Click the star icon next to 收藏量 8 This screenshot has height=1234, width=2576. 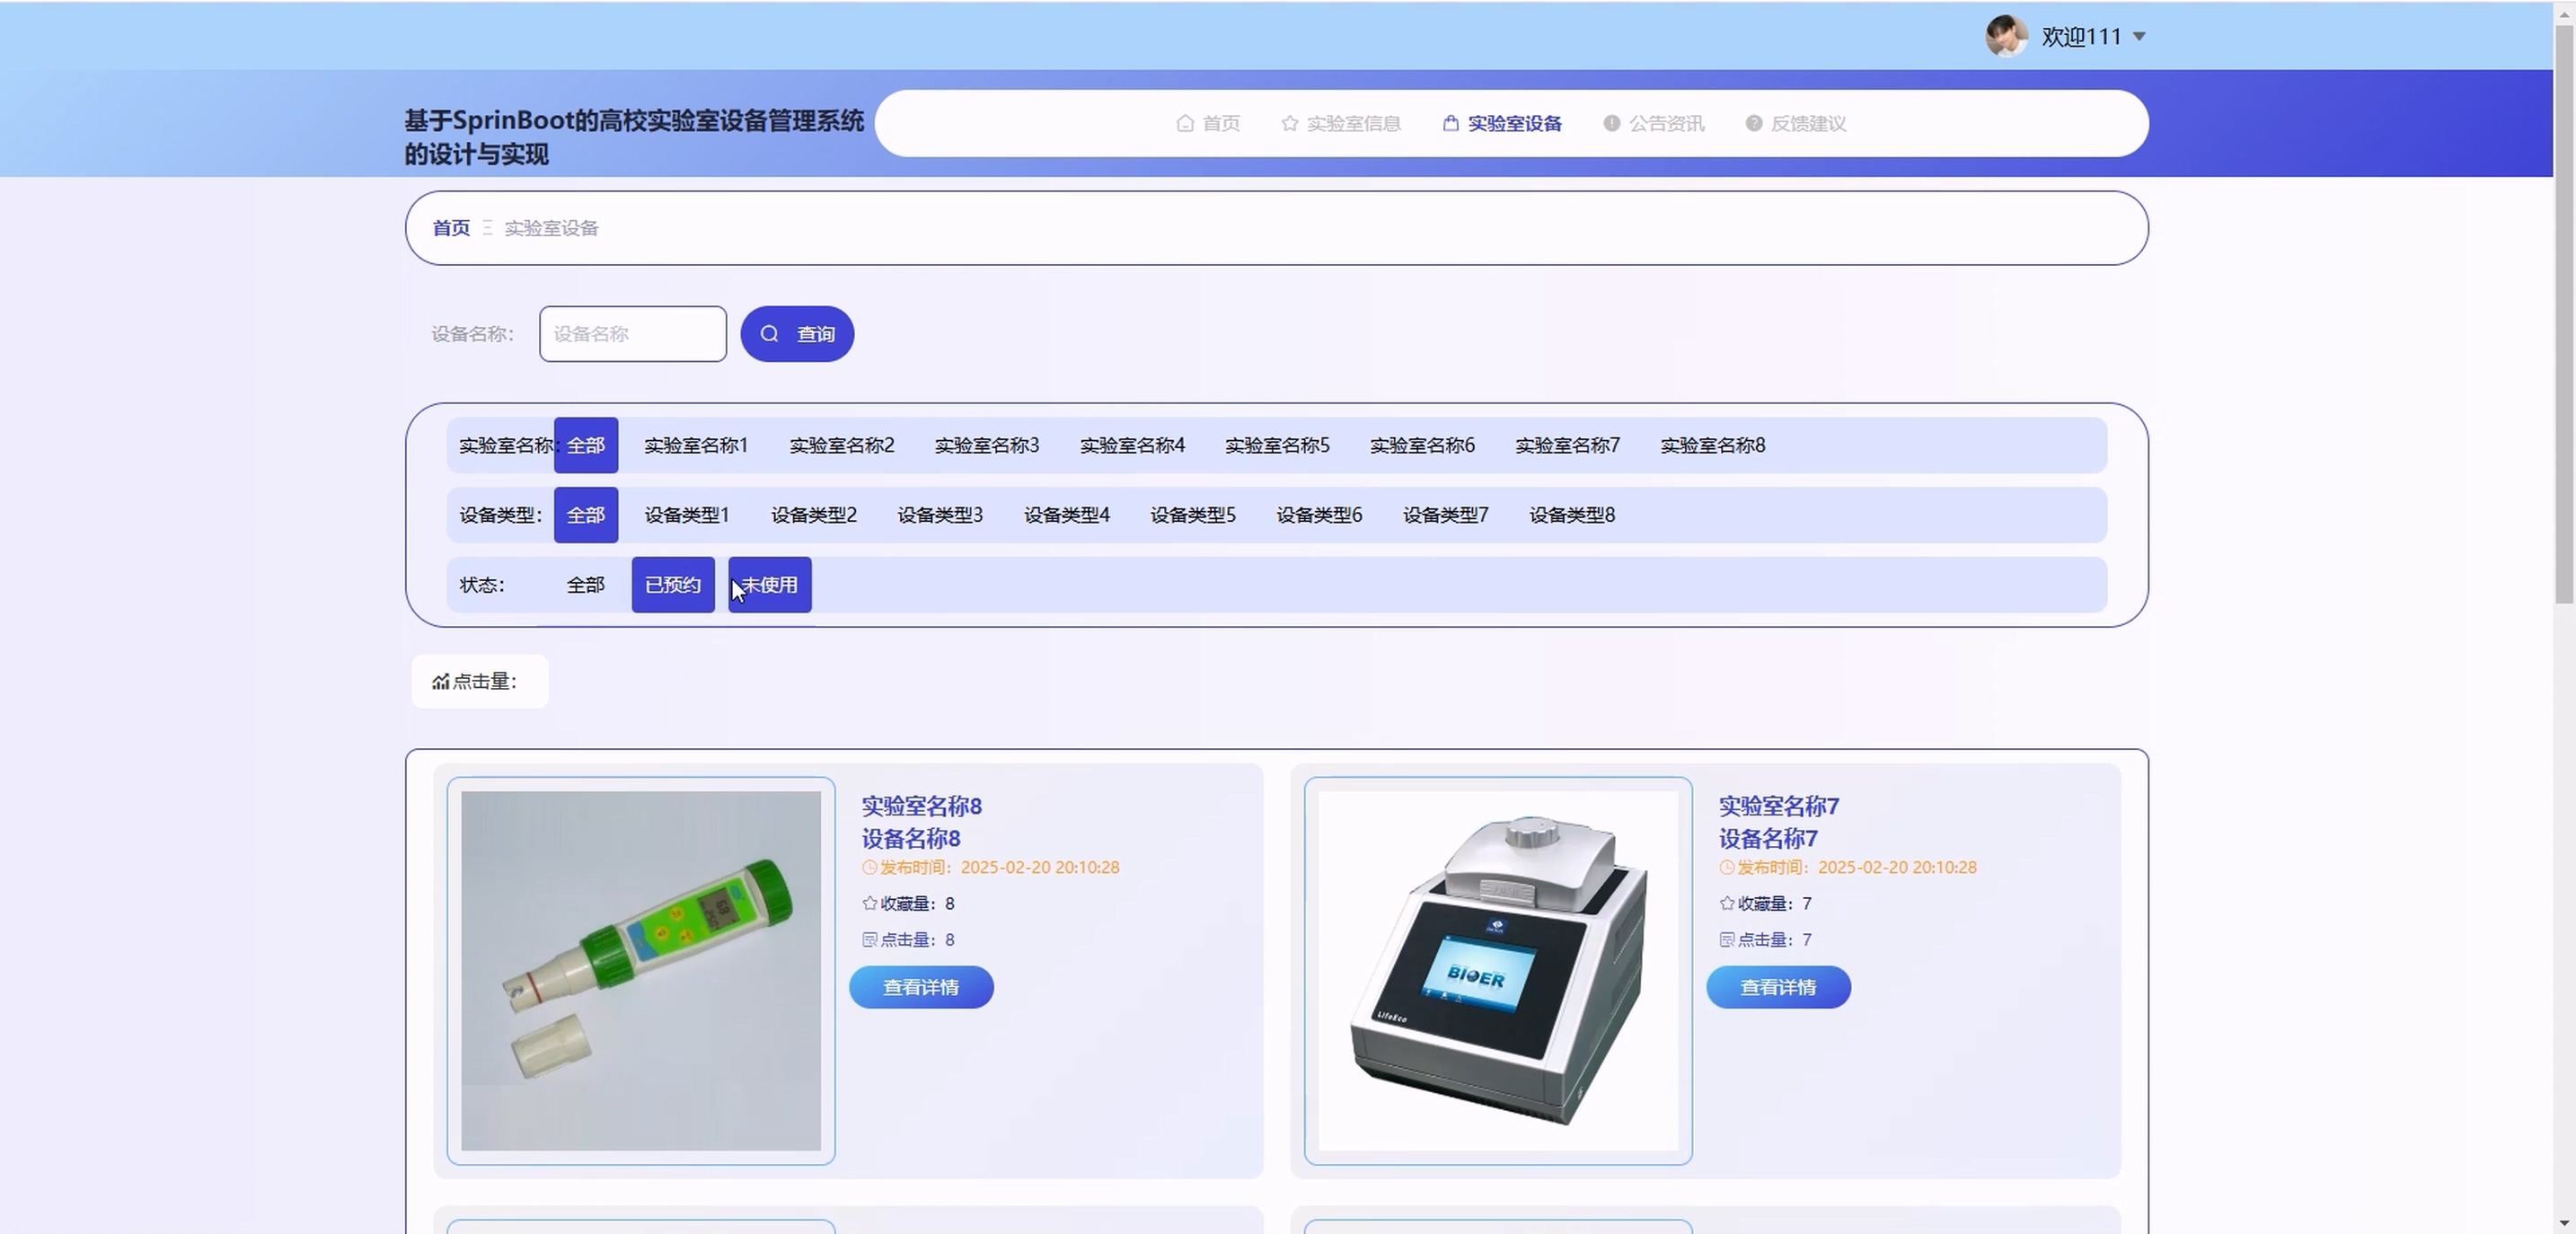[x=869, y=903]
